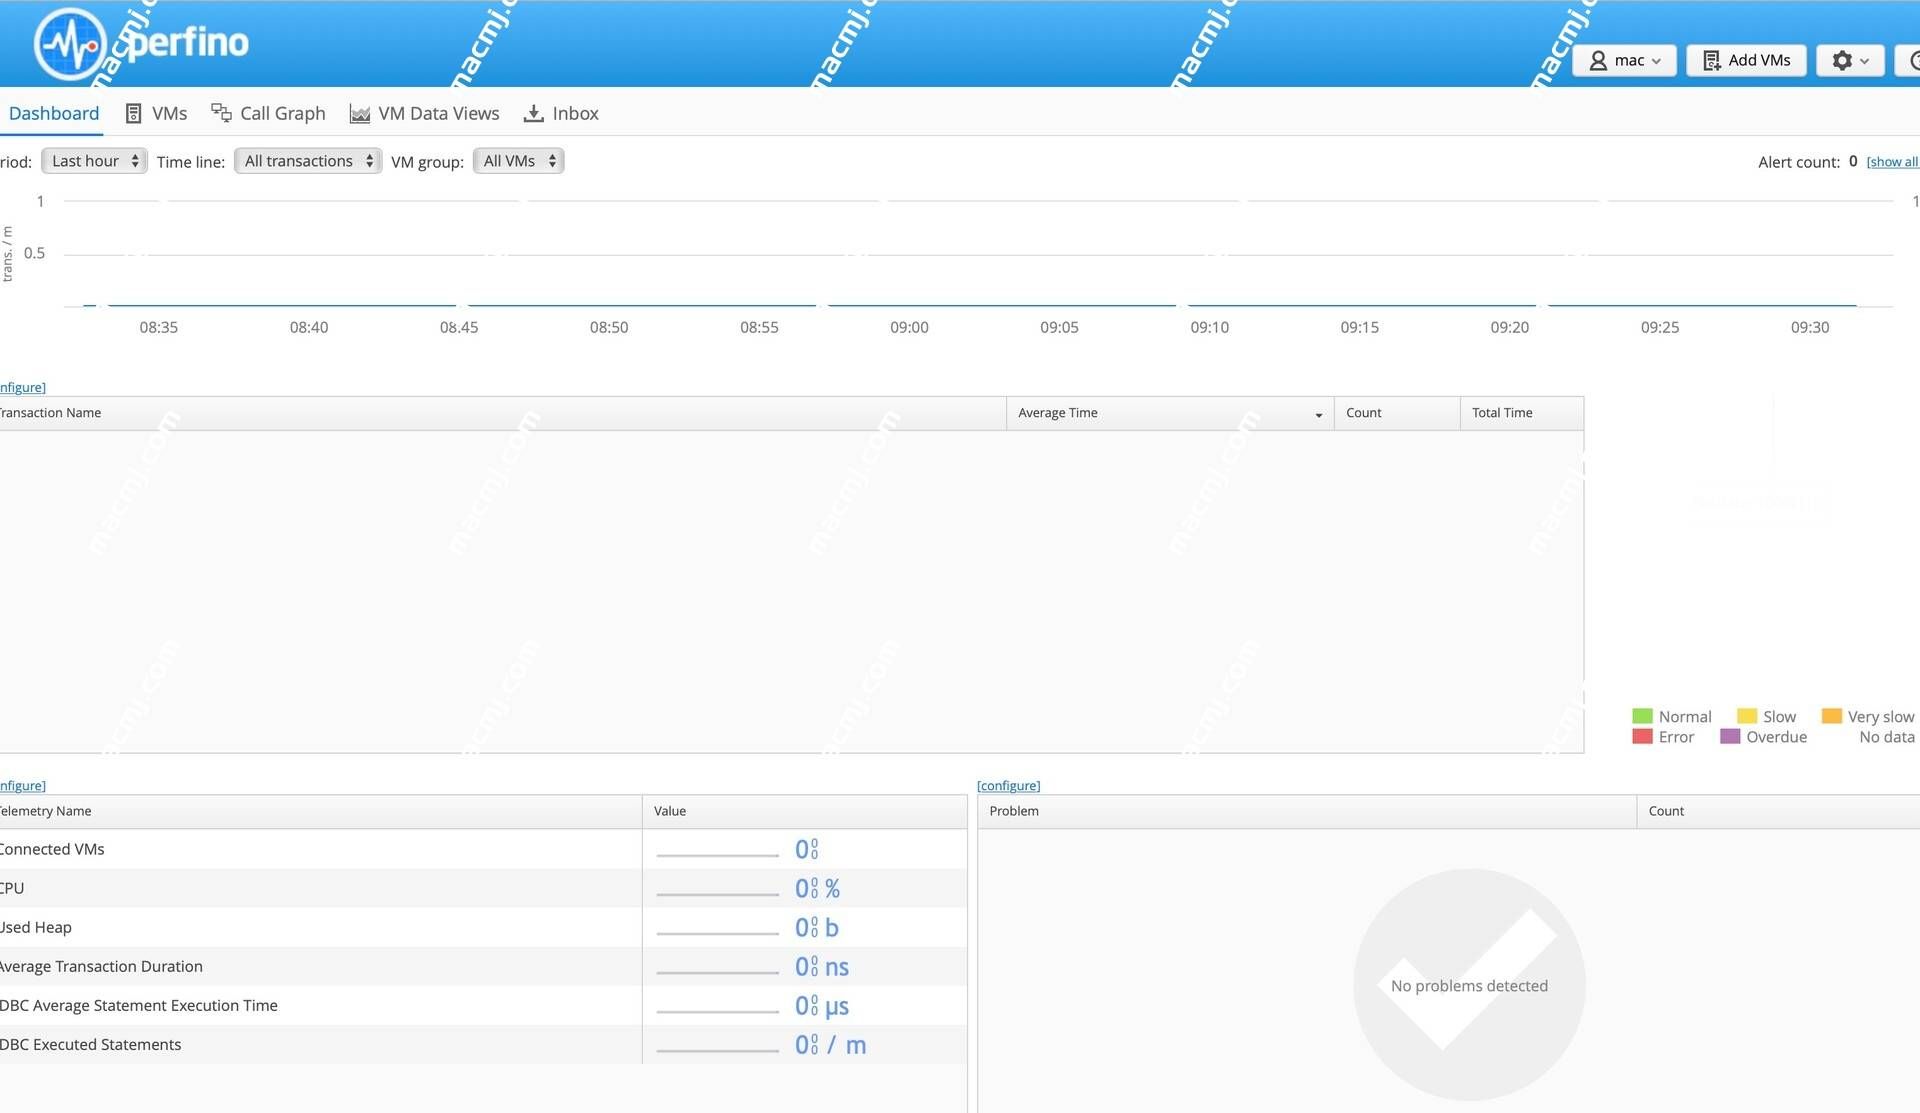
Task: Click the orange Very slow legend swatch
Action: click(1832, 716)
